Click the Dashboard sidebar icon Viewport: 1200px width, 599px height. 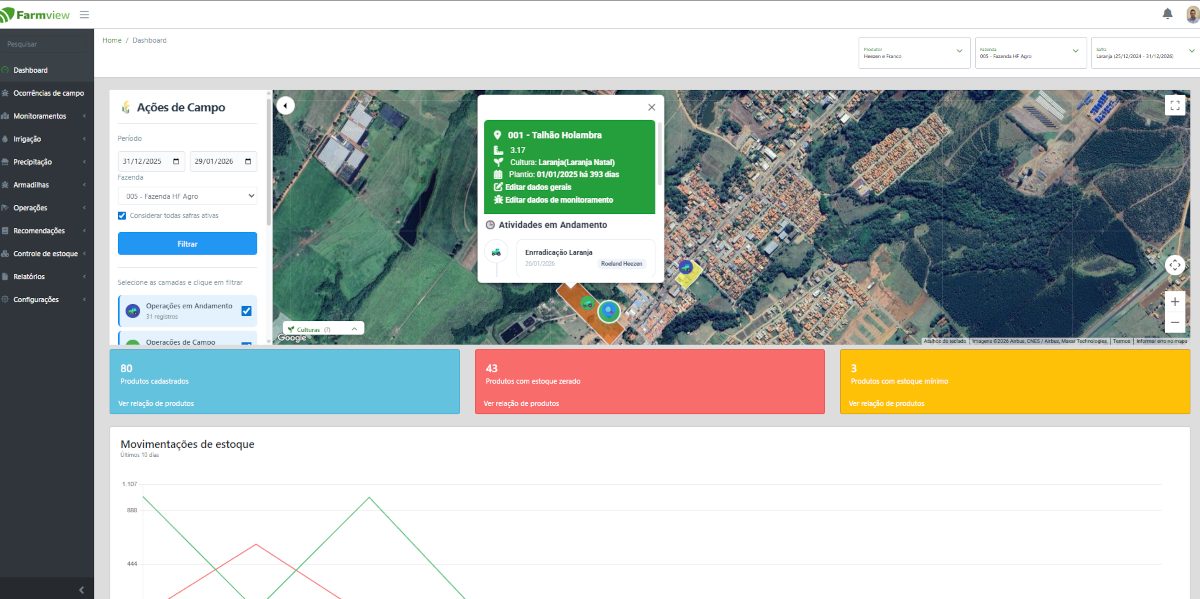(6, 70)
